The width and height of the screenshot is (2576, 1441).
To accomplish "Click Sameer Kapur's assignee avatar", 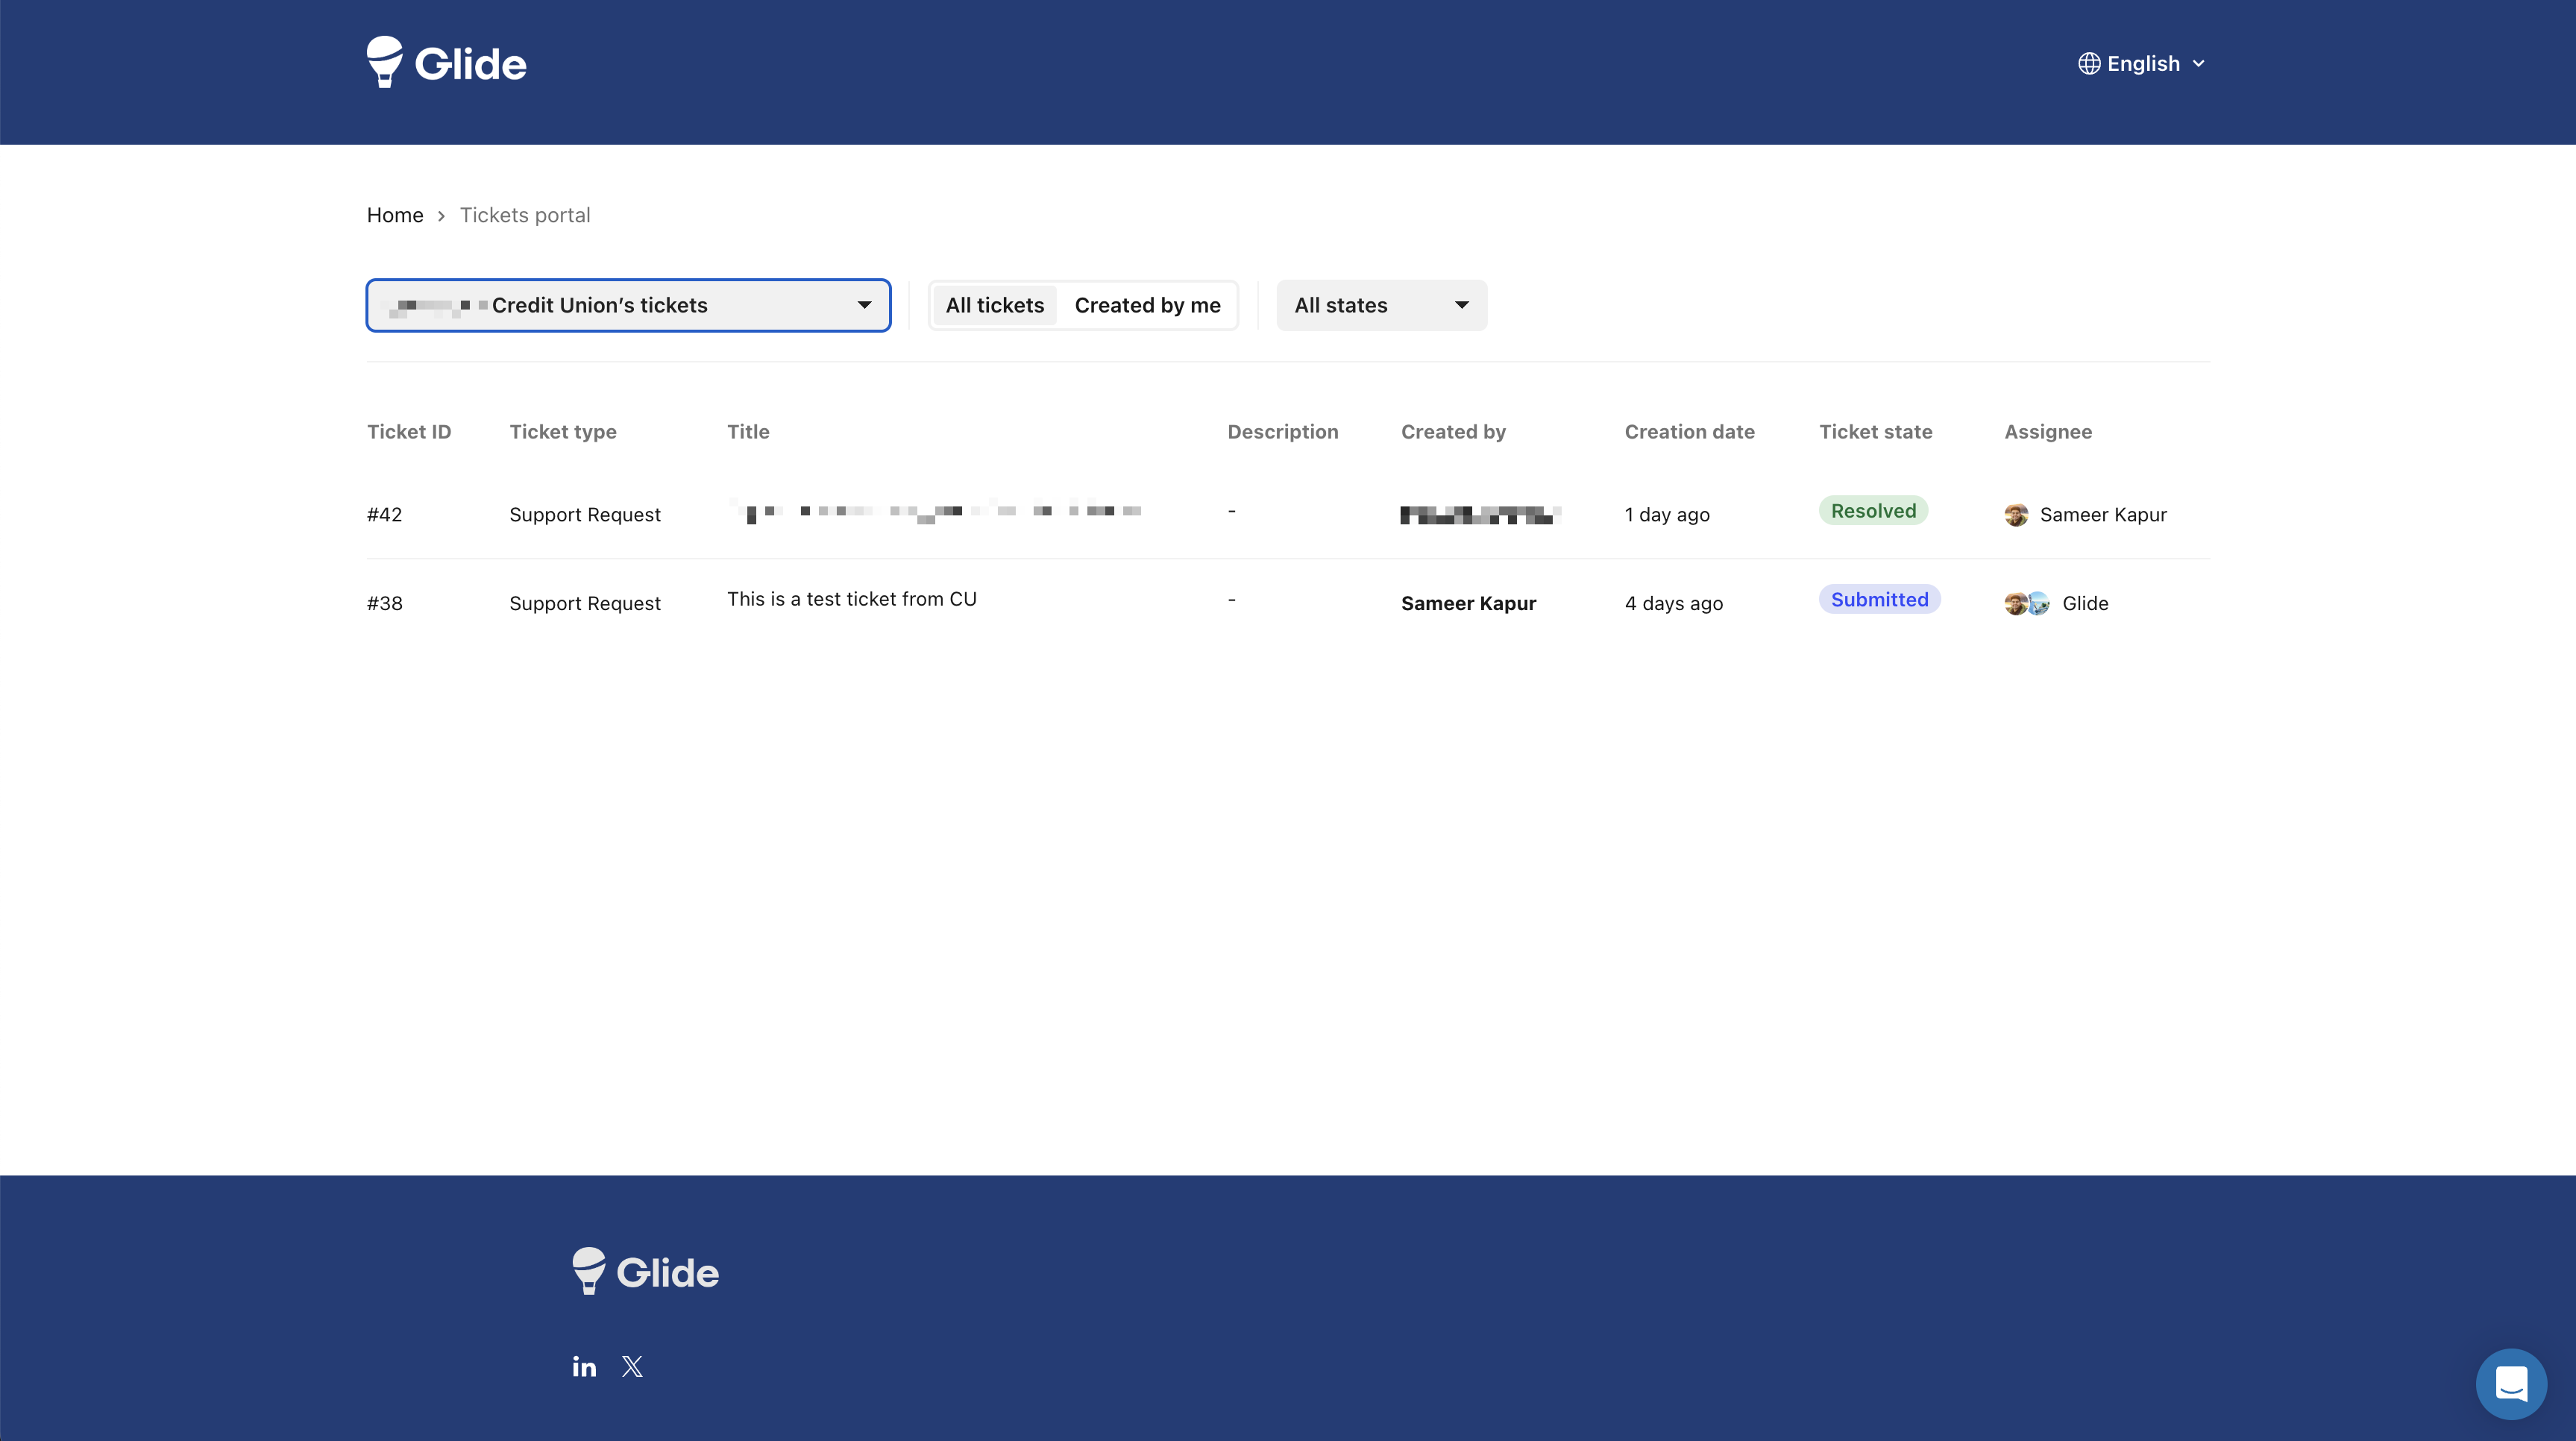I will click(2016, 515).
